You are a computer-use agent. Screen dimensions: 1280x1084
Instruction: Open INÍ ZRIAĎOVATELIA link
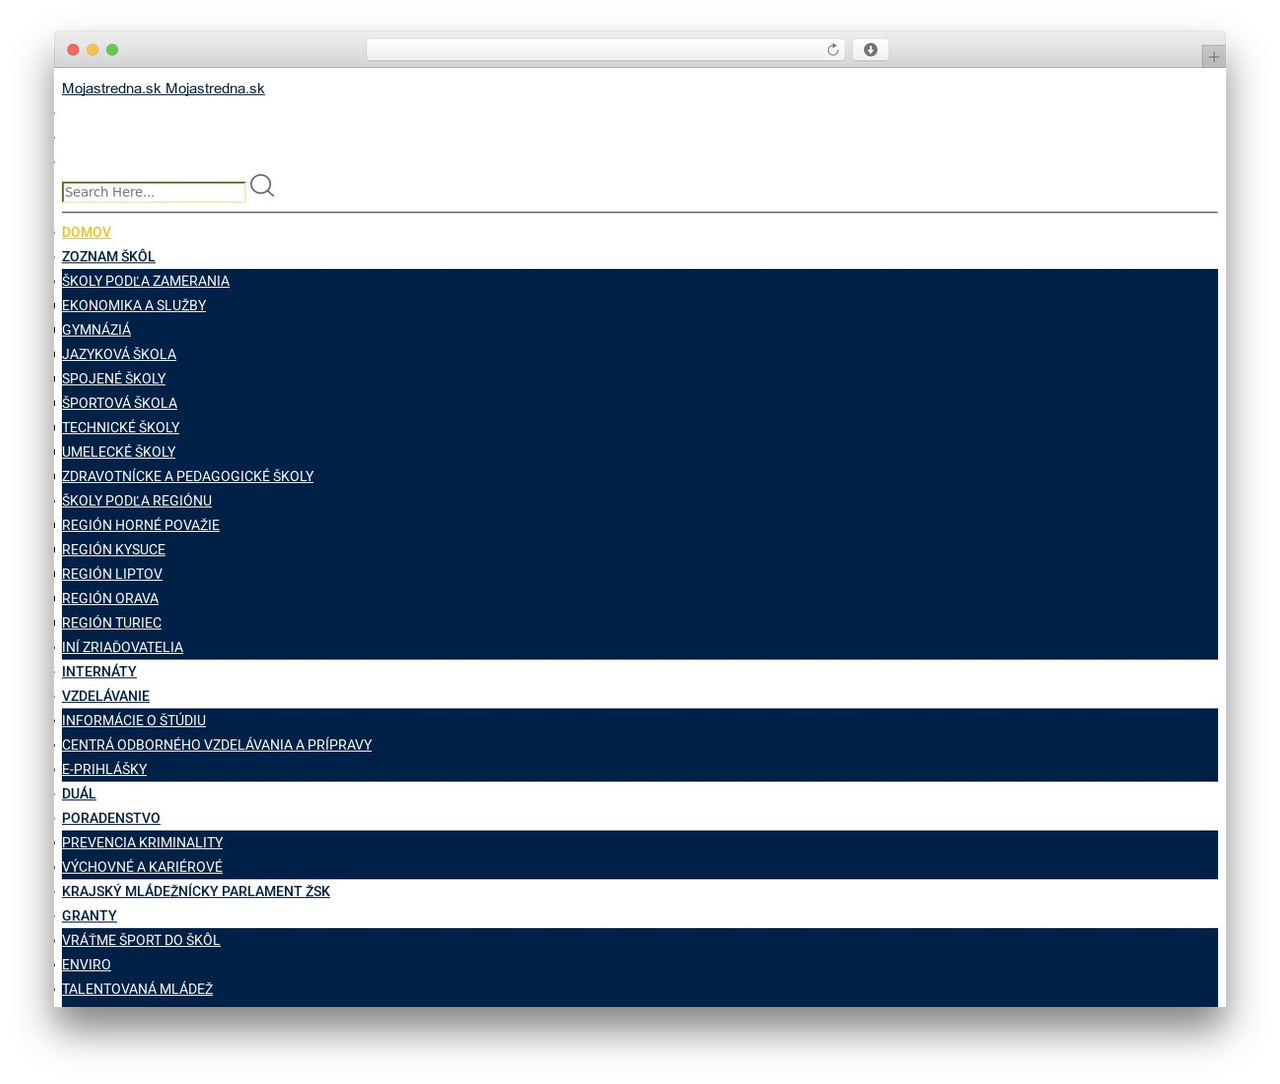click(123, 647)
